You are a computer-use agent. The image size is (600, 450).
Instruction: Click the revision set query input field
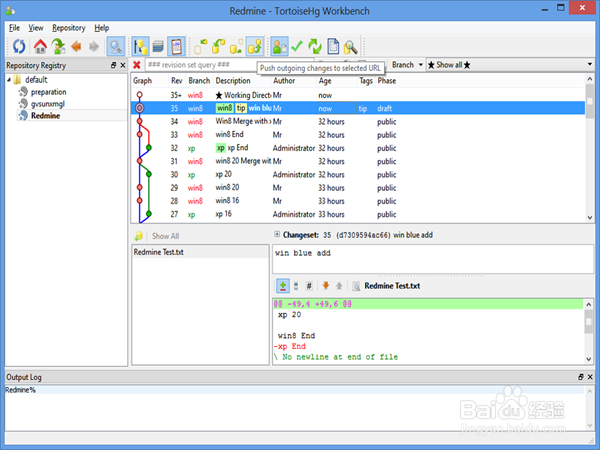coord(230,65)
